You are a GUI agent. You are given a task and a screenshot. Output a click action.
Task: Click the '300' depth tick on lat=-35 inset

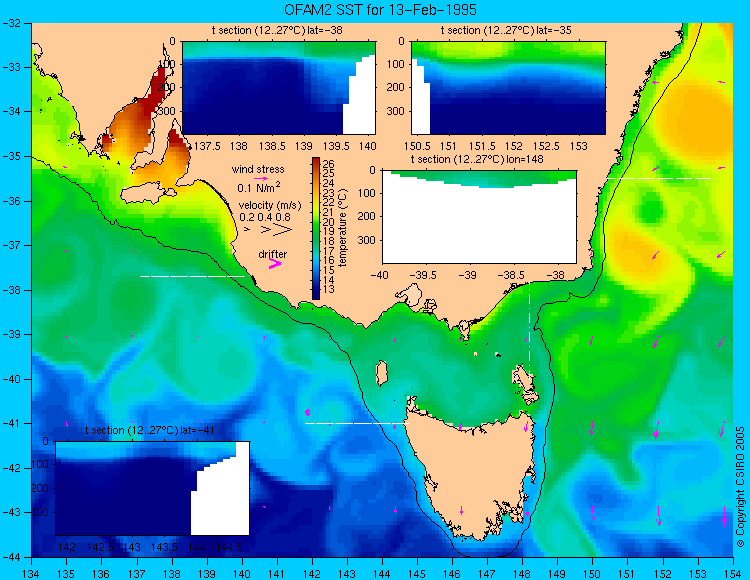pos(397,111)
